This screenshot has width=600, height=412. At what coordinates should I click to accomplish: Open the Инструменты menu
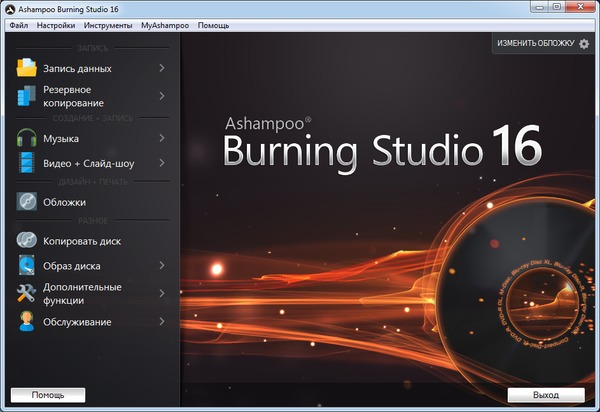coord(106,24)
